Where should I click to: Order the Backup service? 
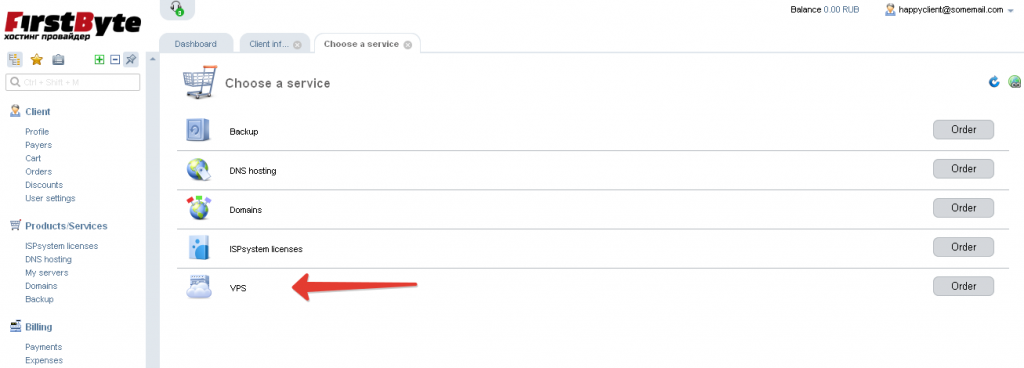(963, 129)
